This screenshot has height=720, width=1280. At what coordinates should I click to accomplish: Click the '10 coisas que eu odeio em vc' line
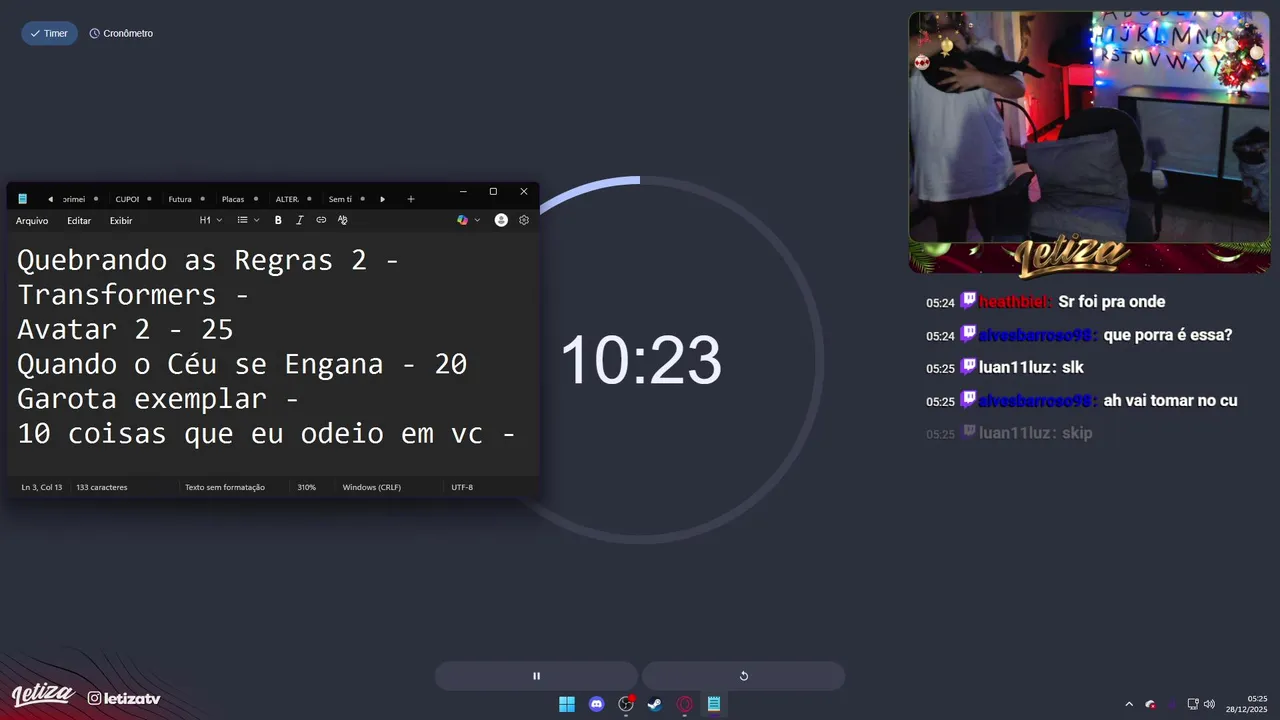[266, 434]
